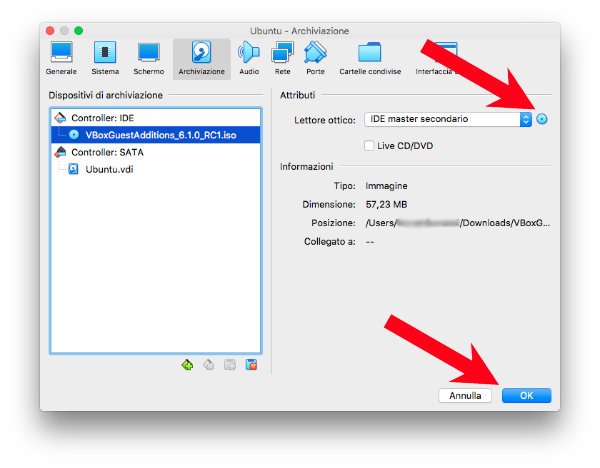Select VBoxGuestAdditions_6.1.0_RC1.iso disc entry
This screenshot has width=600, height=468.
tap(155, 135)
